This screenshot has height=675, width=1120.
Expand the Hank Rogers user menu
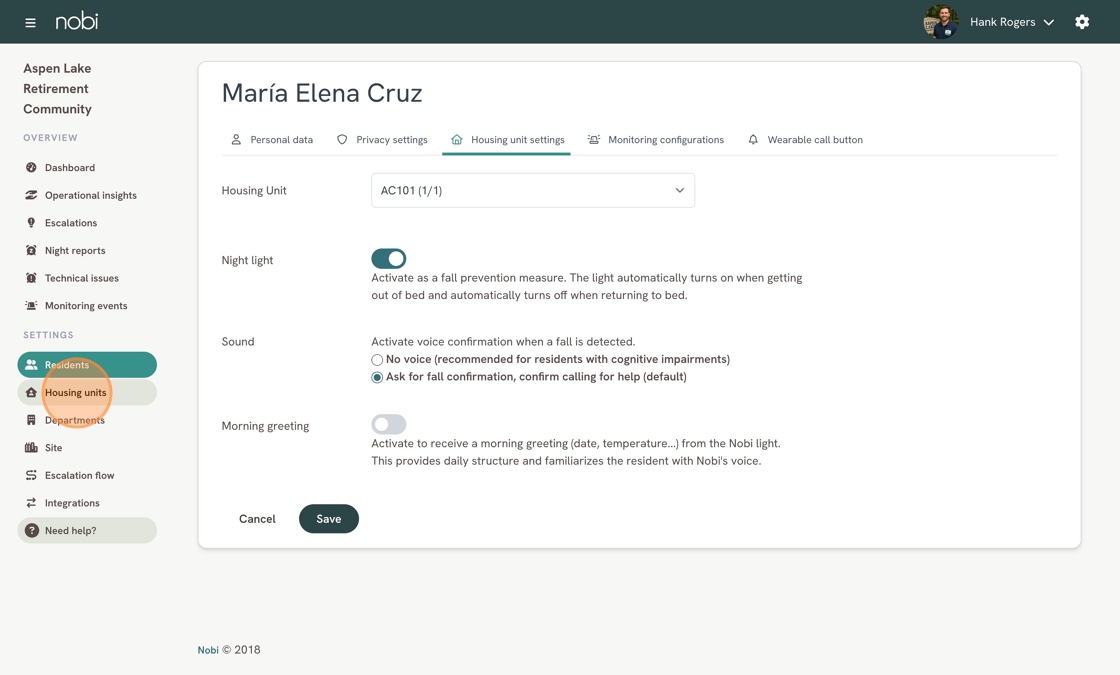click(x=1012, y=22)
